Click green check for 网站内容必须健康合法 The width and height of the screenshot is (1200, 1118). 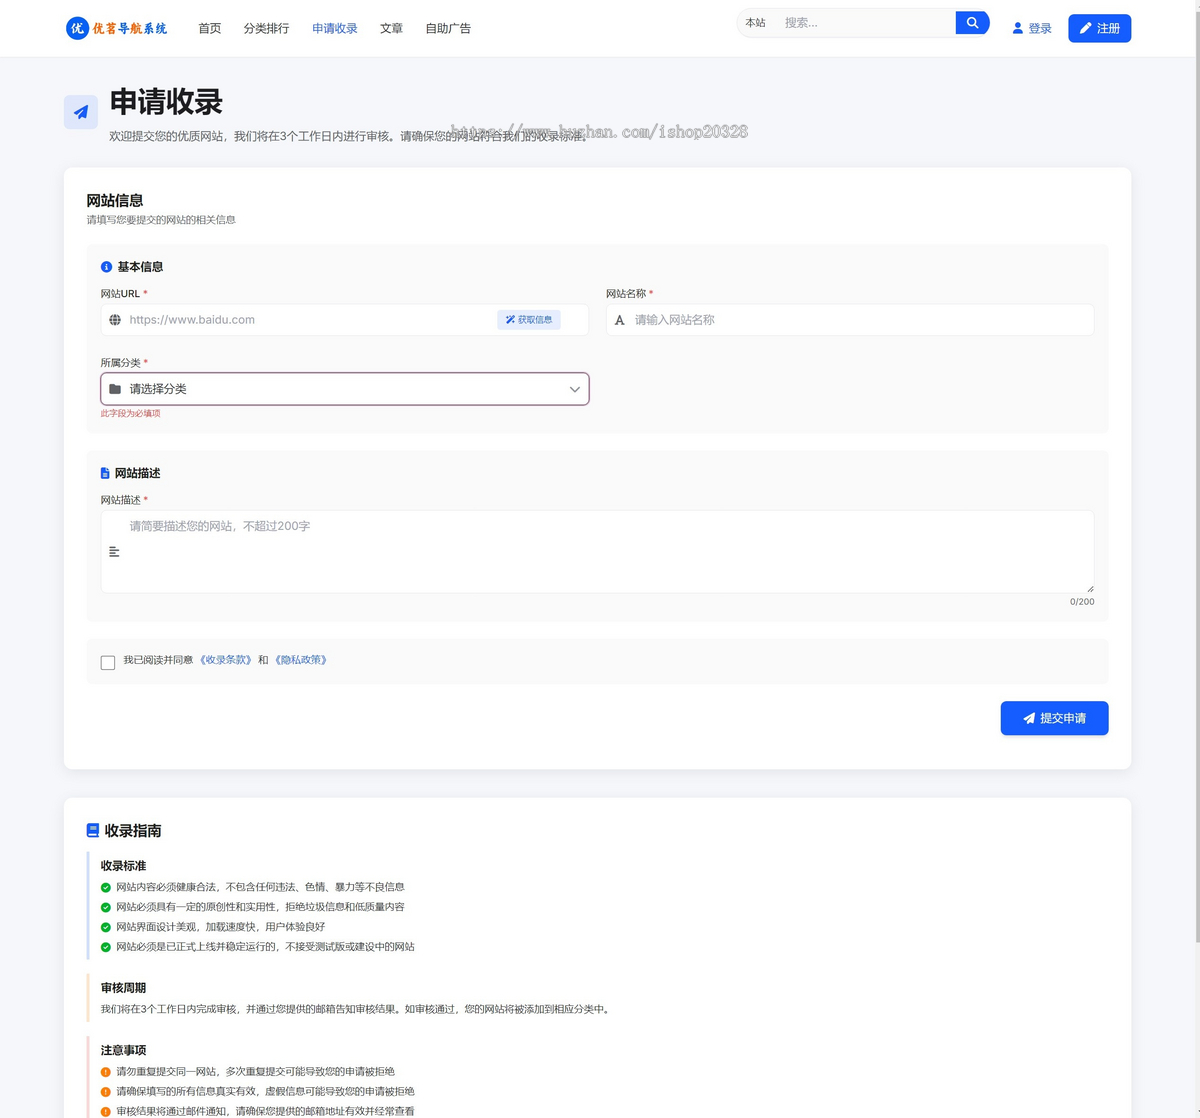(106, 887)
